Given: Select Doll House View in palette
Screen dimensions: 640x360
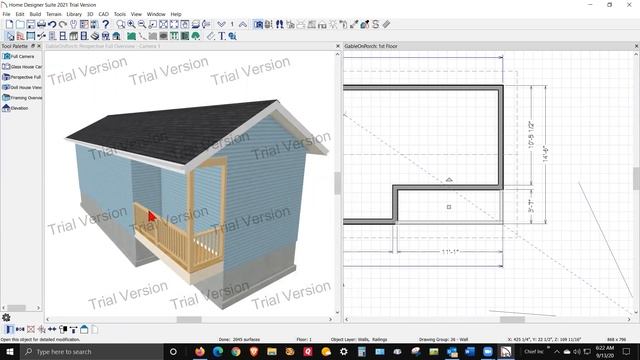Looking at the screenshot, I should coord(22,87).
